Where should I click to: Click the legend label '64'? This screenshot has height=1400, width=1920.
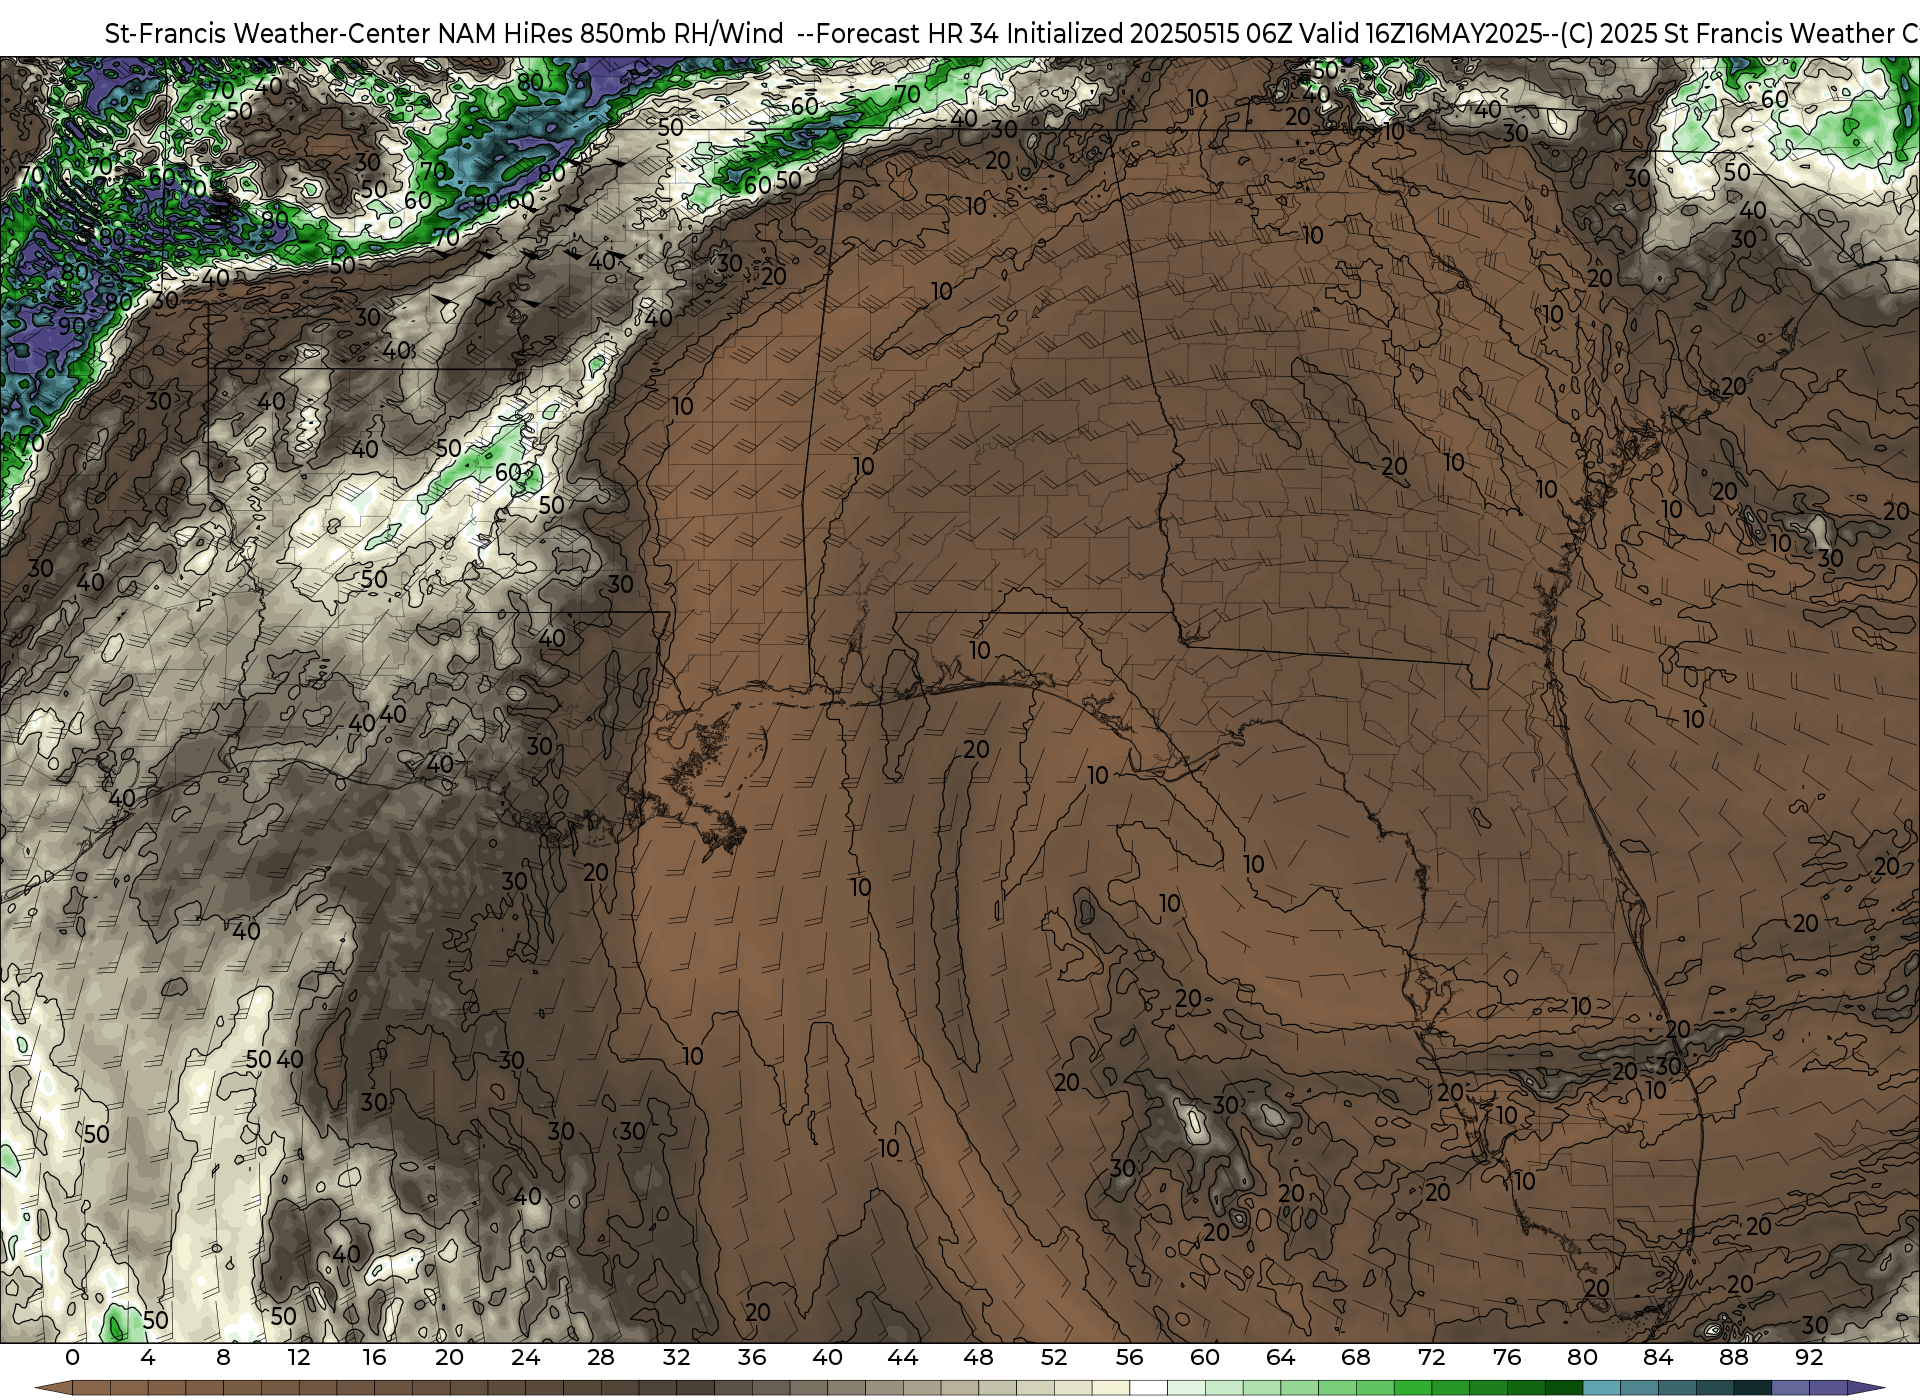[x=1280, y=1358]
